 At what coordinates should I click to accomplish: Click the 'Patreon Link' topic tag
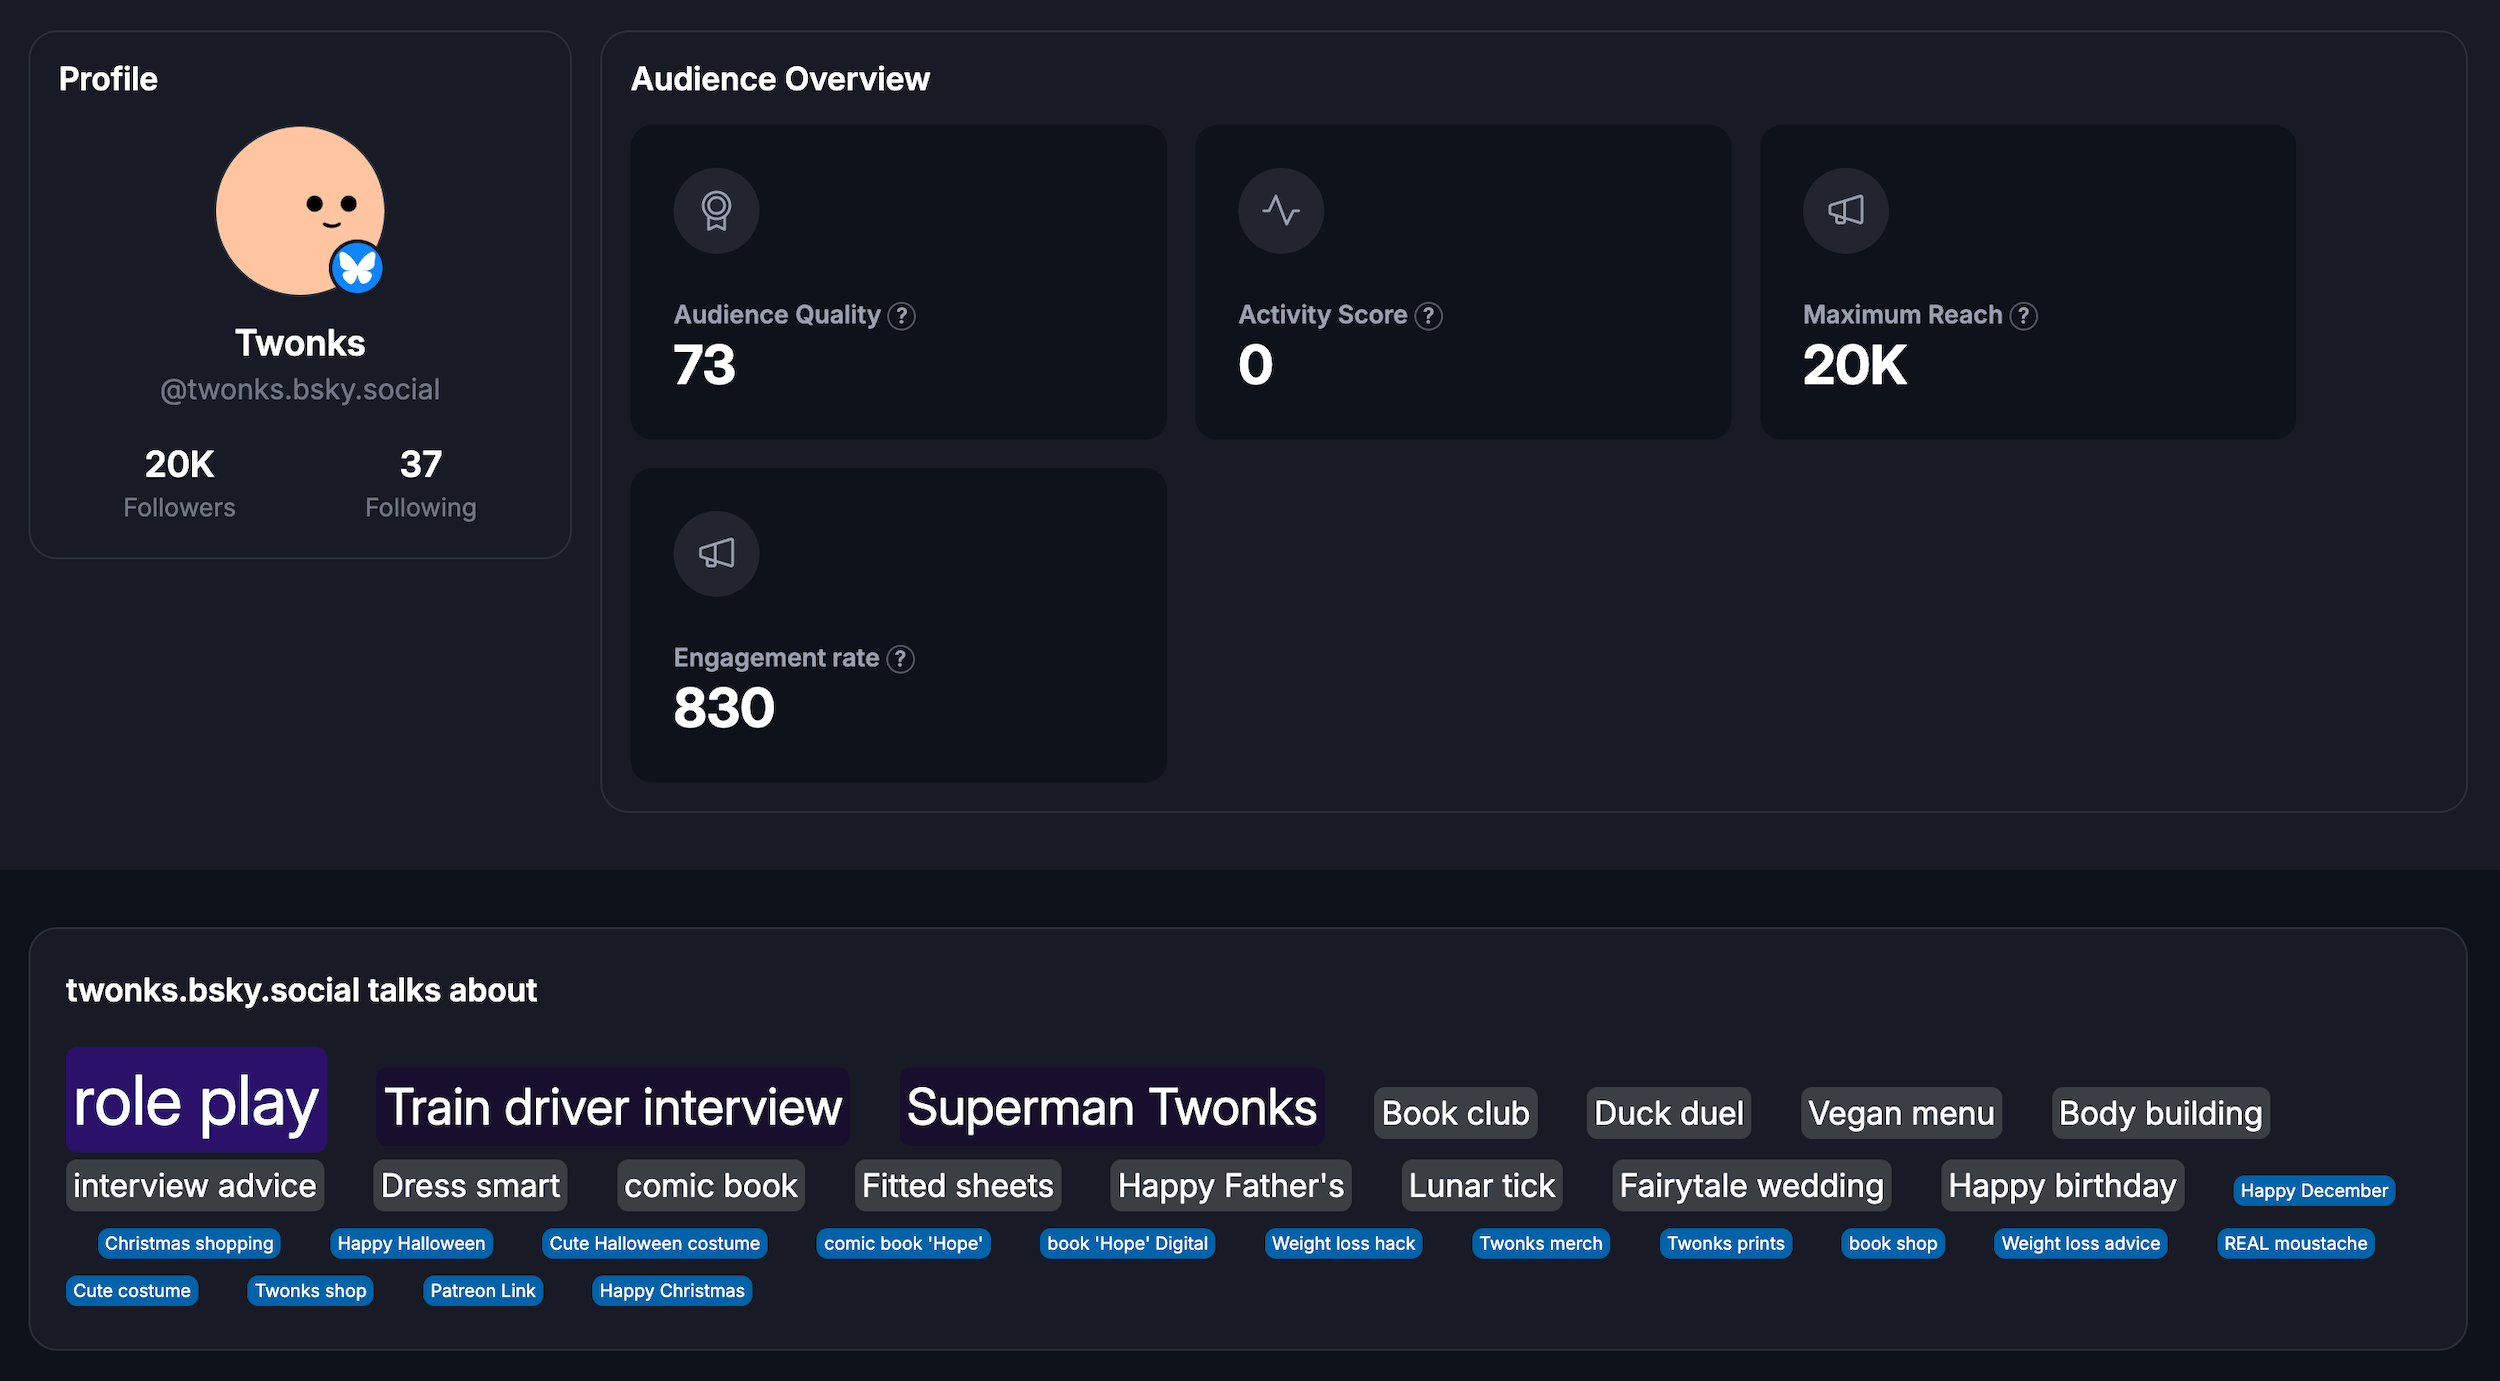(482, 1291)
